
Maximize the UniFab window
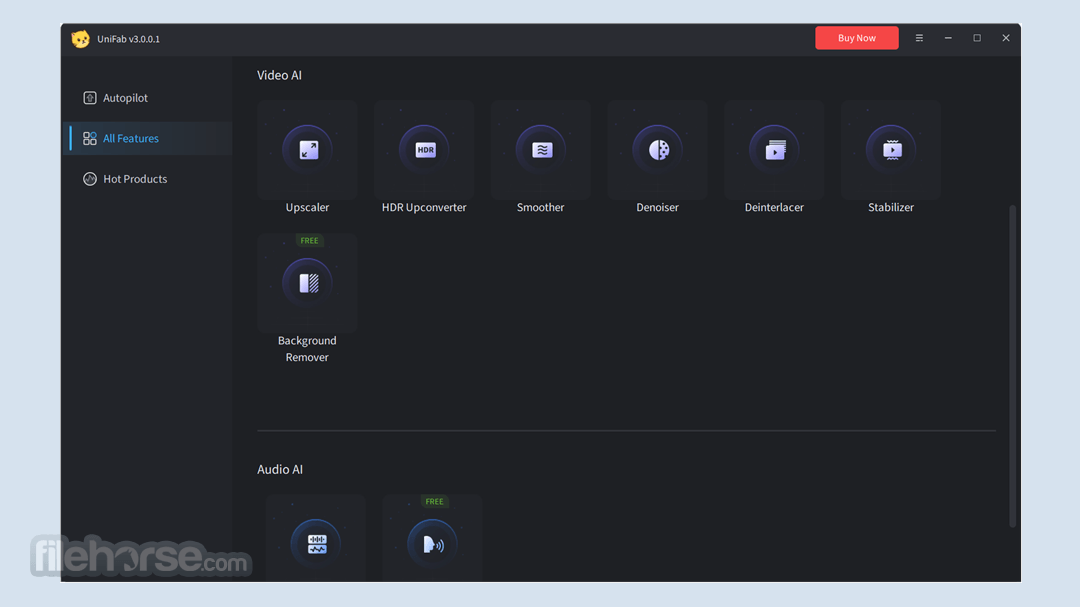[x=977, y=38]
